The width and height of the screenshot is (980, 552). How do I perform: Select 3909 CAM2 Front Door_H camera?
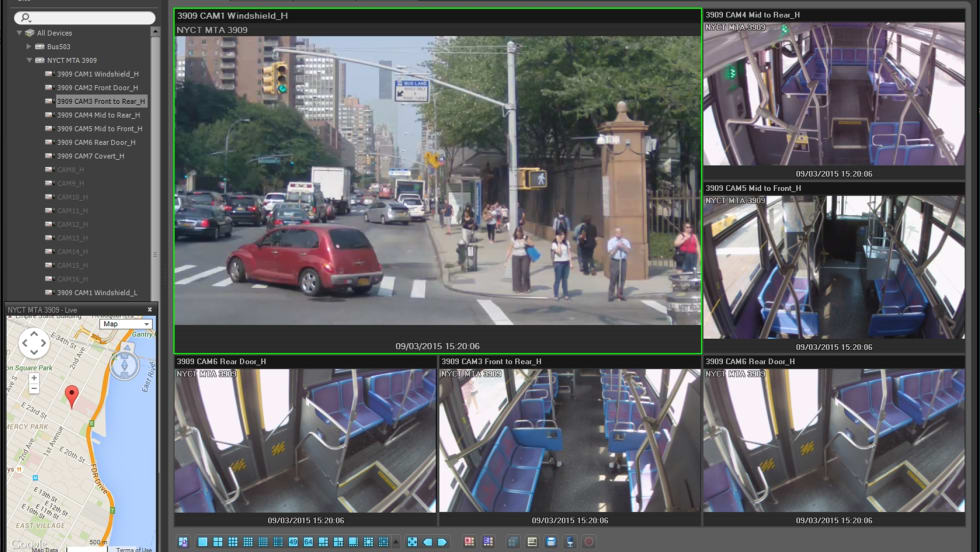click(x=97, y=88)
